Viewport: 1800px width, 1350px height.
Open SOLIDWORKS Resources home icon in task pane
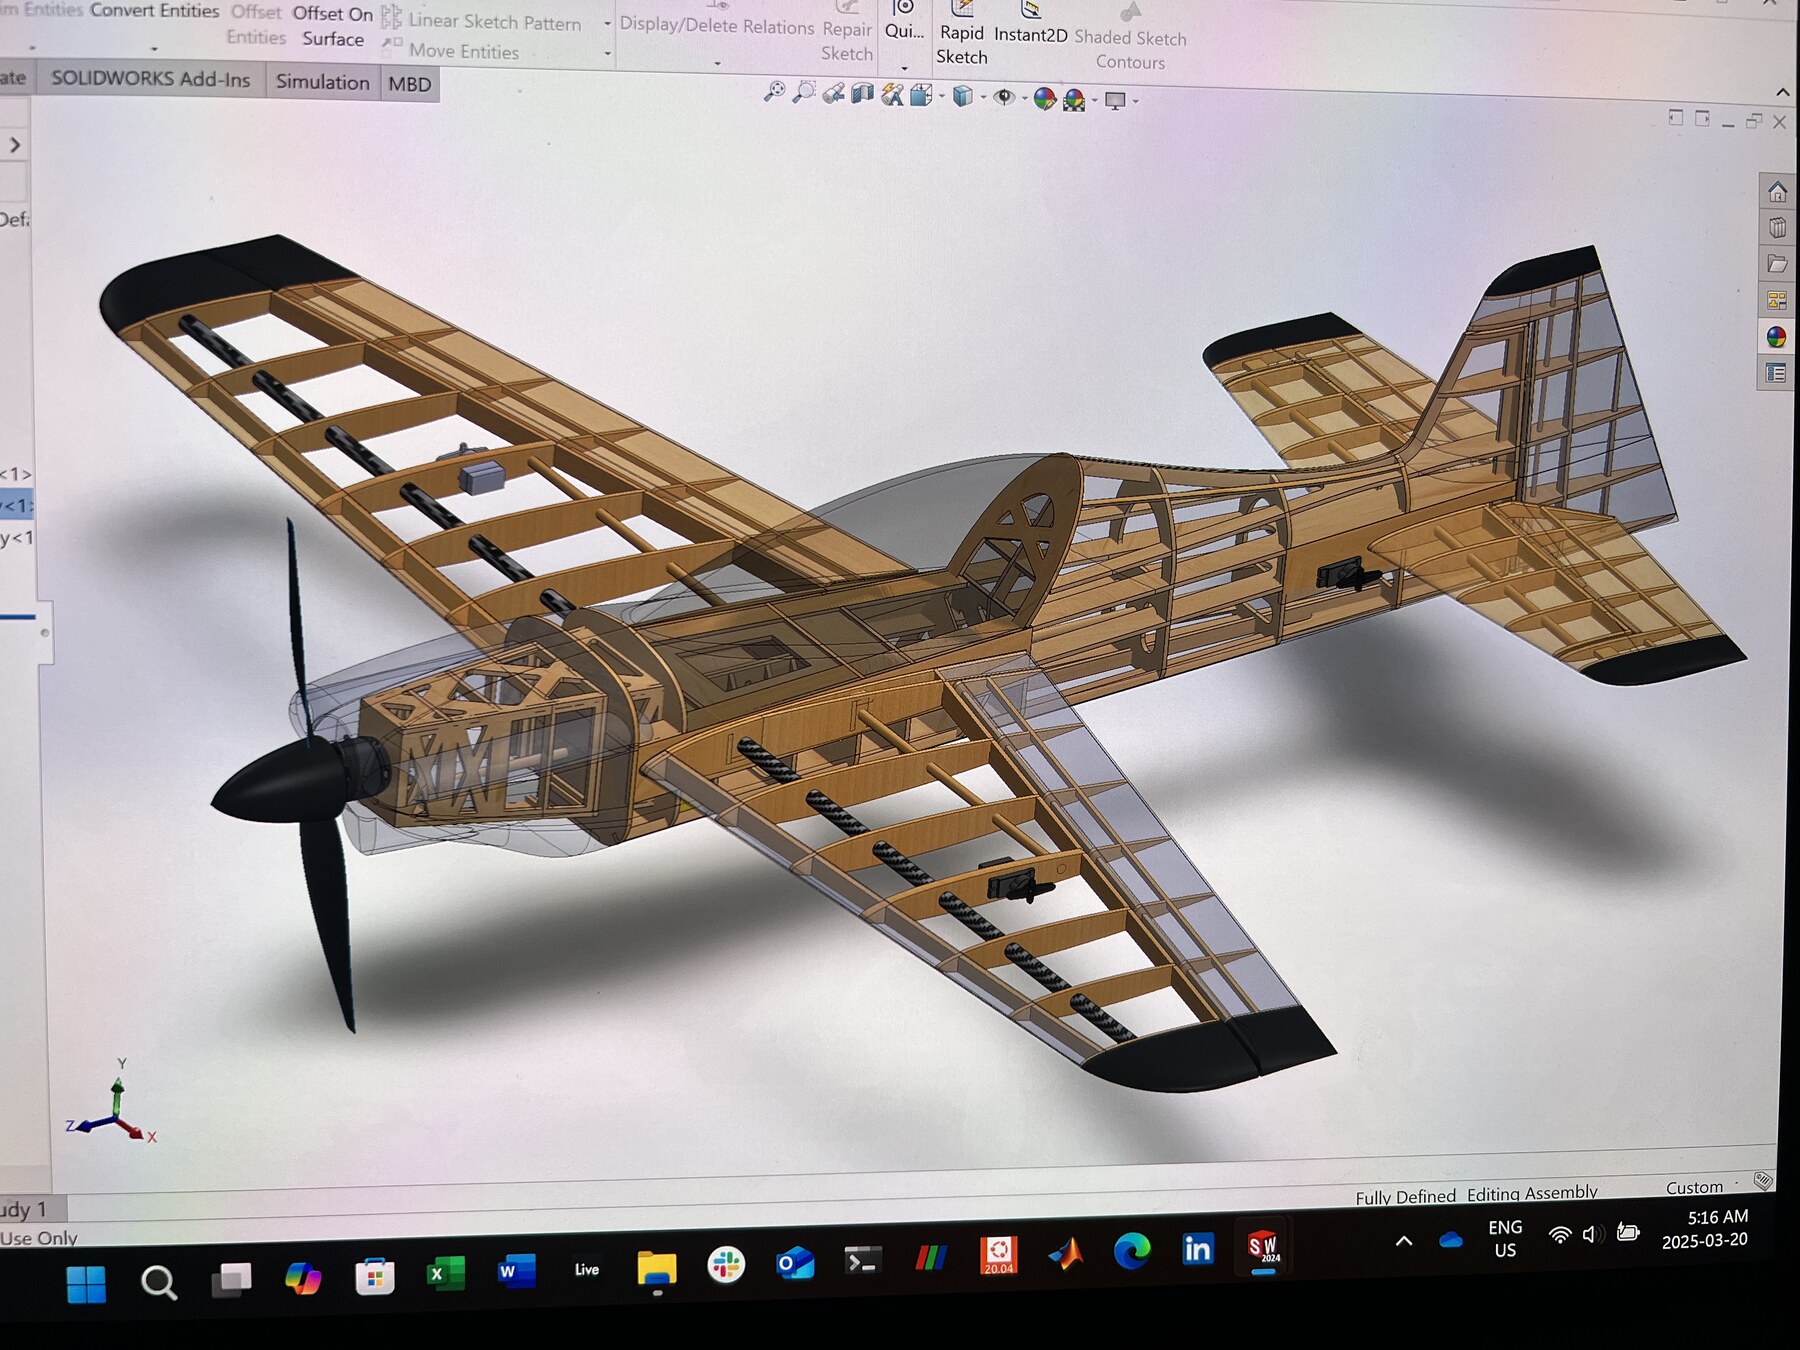click(1777, 191)
